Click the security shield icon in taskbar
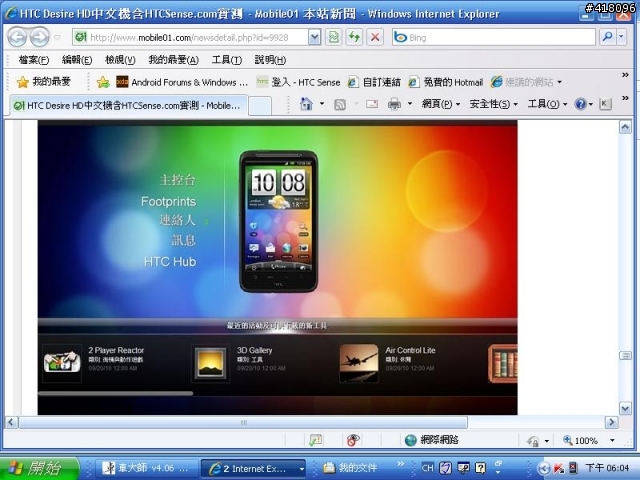The width and height of the screenshot is (640, 480). click(x=445, y=468)
